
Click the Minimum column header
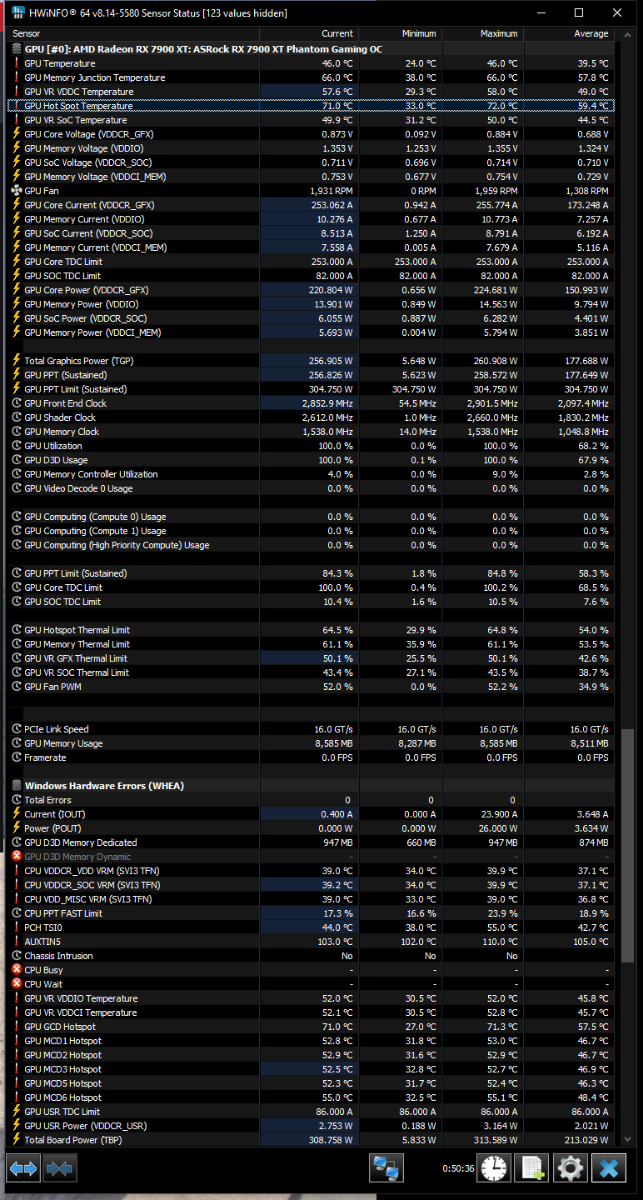(x=399, y=33)
